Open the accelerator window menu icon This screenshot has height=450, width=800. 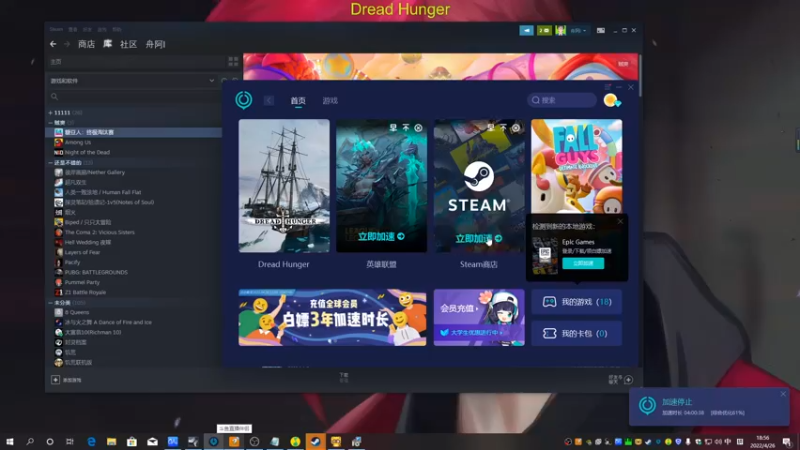point(607,87)
